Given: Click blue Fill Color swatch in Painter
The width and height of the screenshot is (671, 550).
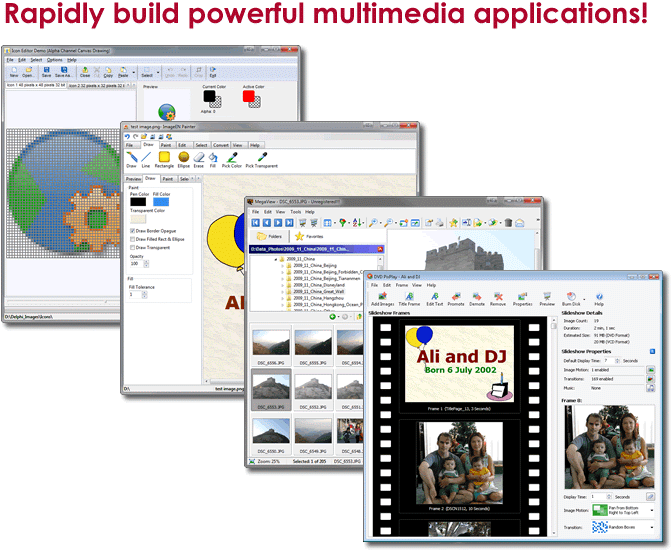Looking at the screenshot, I should 161,202.
